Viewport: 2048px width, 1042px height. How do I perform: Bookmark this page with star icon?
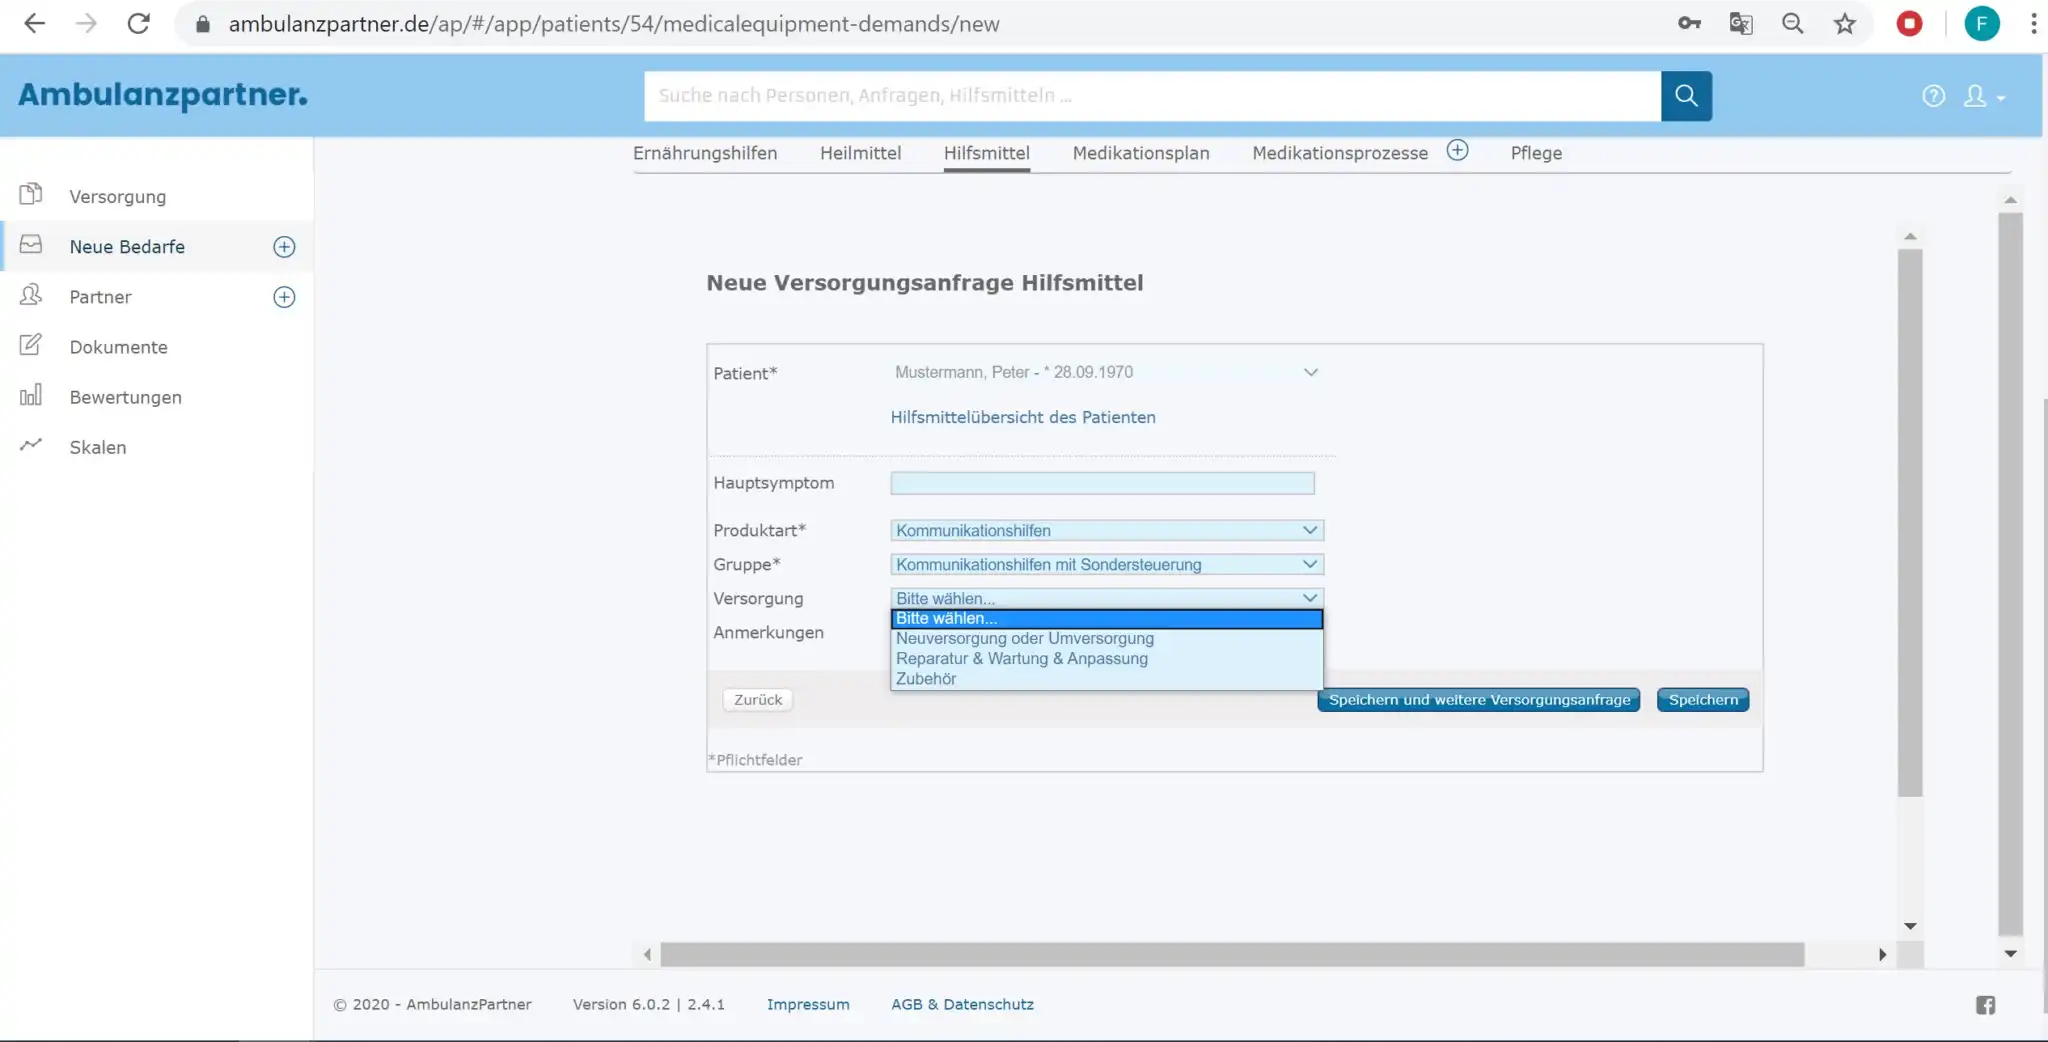1845,24
